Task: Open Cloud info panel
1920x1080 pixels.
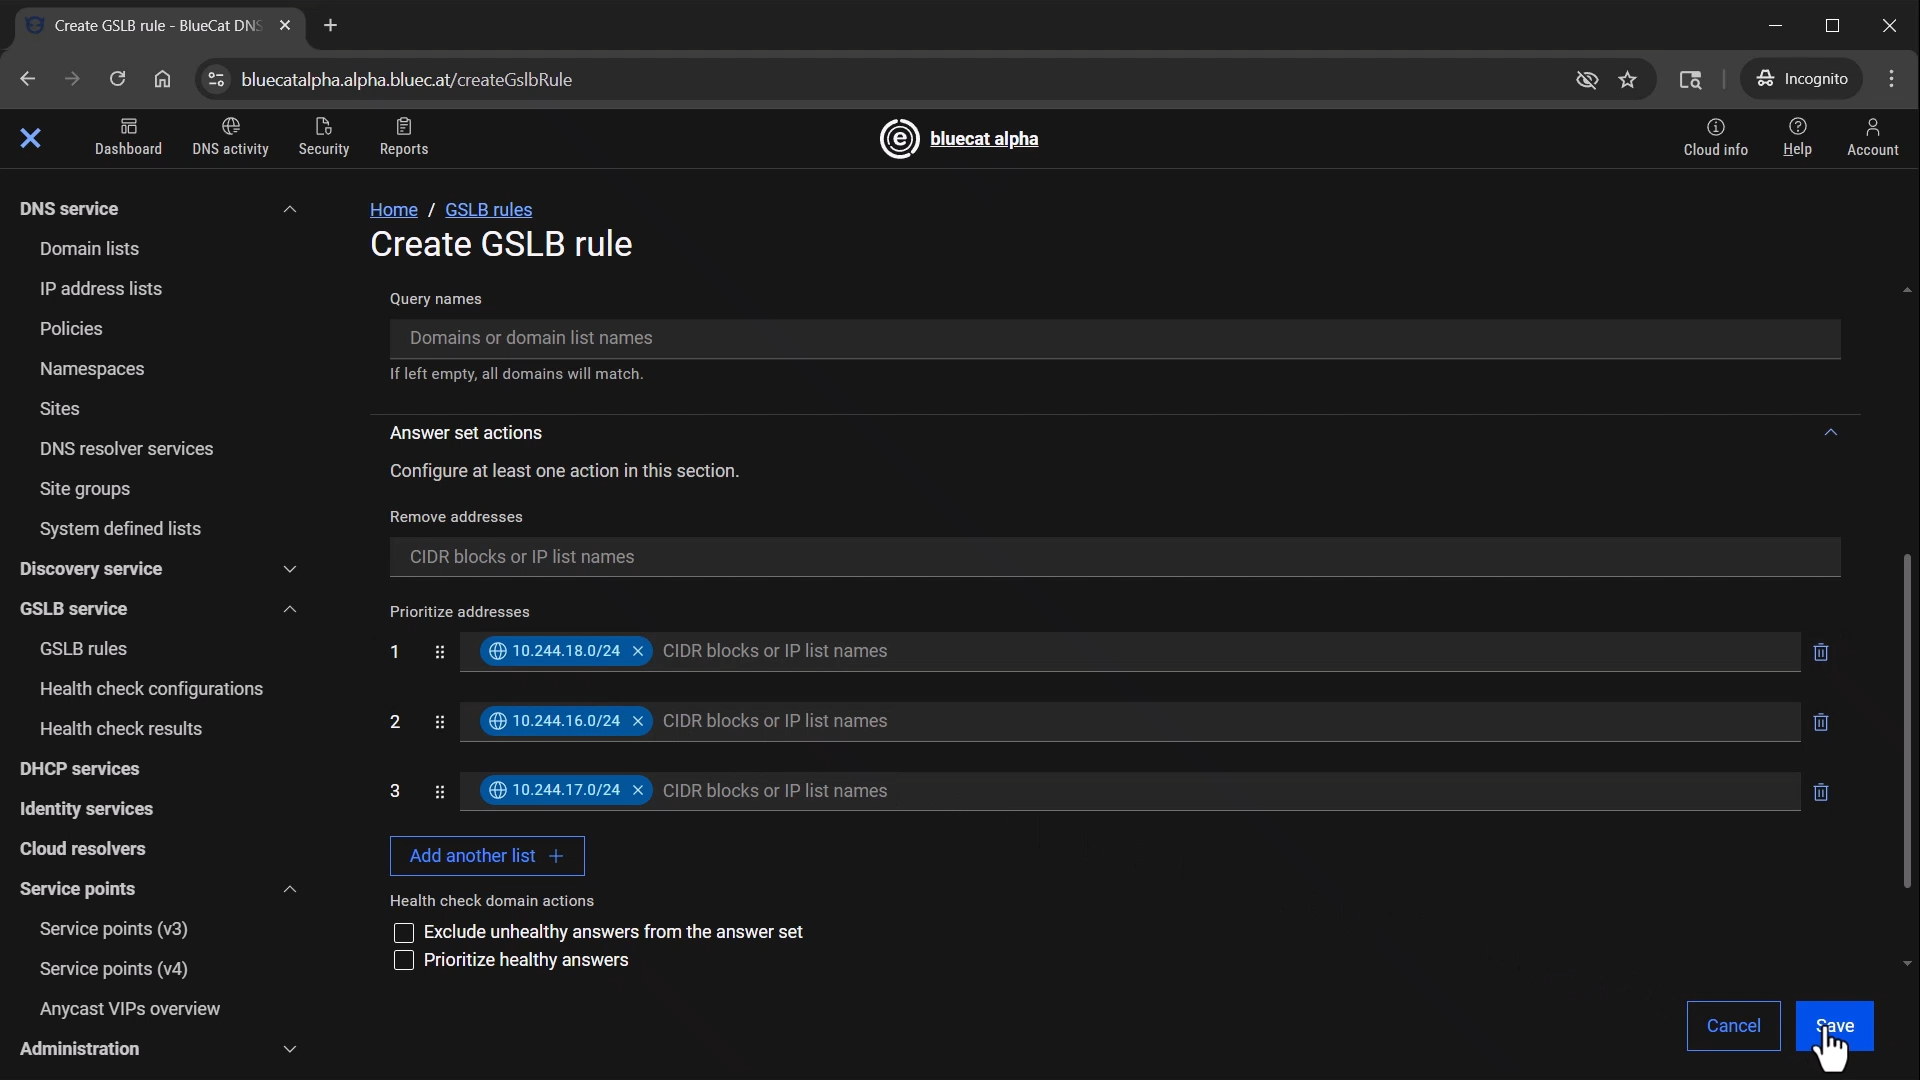Action: coord(1715,138)
